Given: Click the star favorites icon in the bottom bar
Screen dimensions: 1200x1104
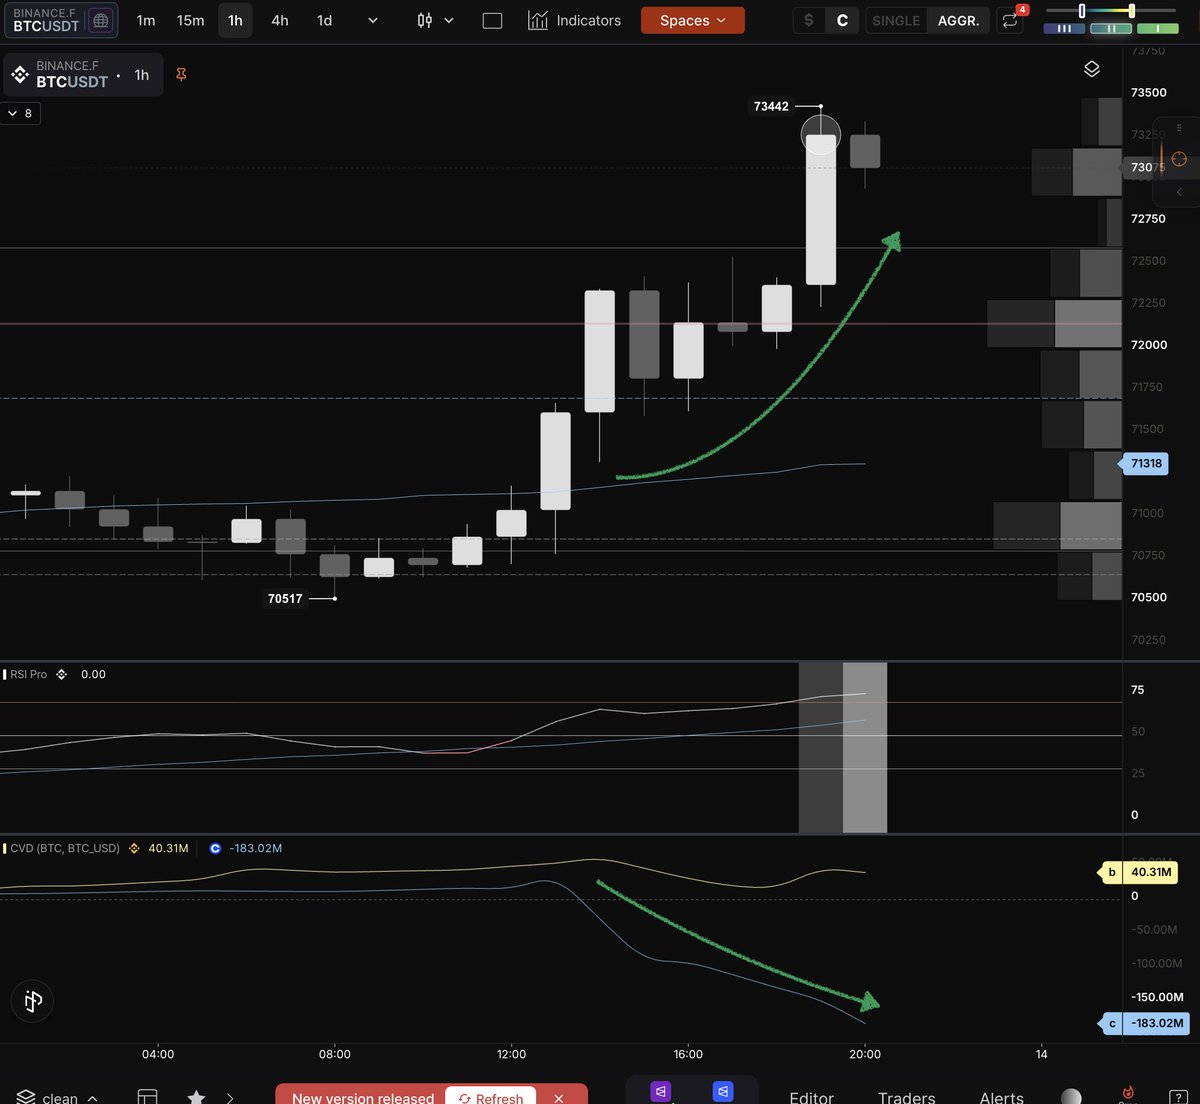Looking at the screenshot, I should (196, 1096).
